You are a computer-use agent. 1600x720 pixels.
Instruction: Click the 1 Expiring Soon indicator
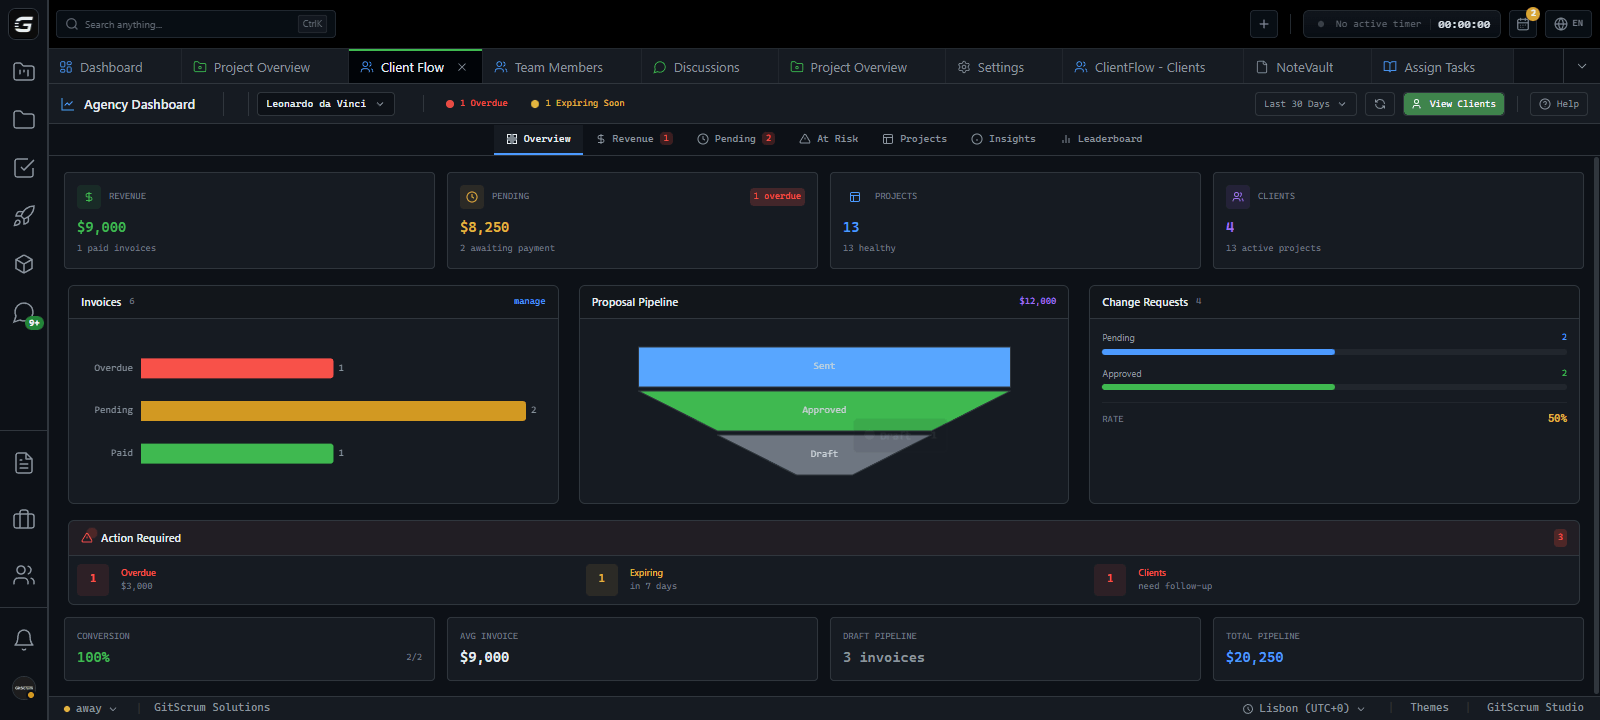578,103
